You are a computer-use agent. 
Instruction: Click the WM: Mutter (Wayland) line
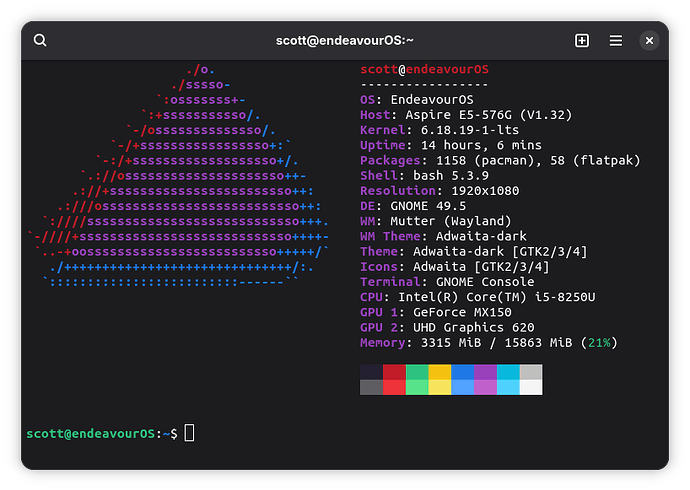(436, 221)
